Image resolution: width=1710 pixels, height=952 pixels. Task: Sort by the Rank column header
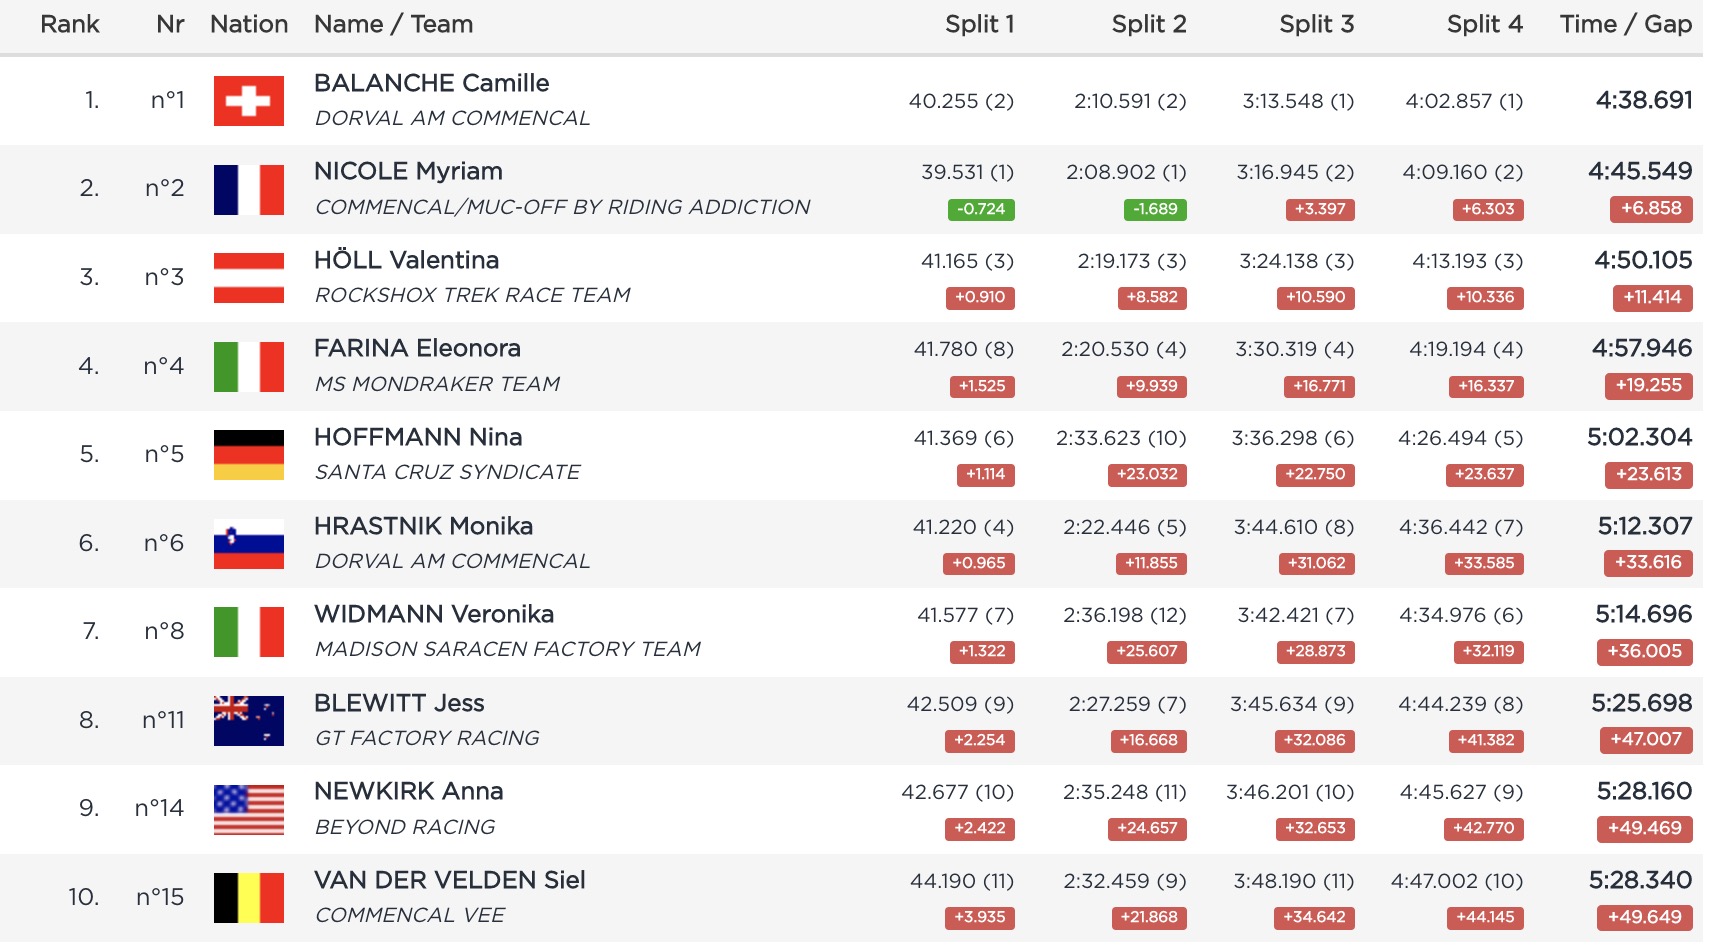69,24
